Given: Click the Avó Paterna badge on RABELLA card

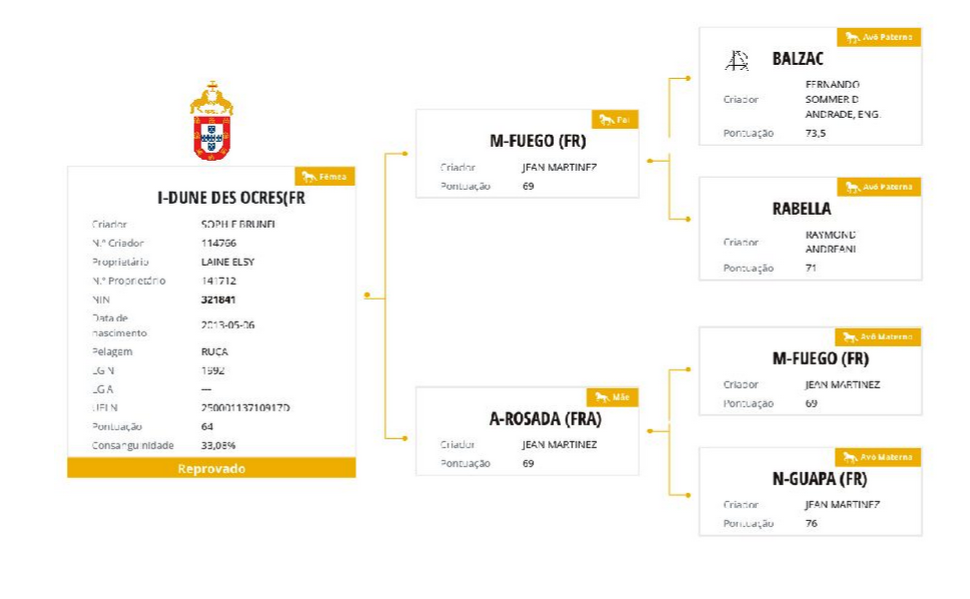Looking at the screenshot, I should point(879,187).
